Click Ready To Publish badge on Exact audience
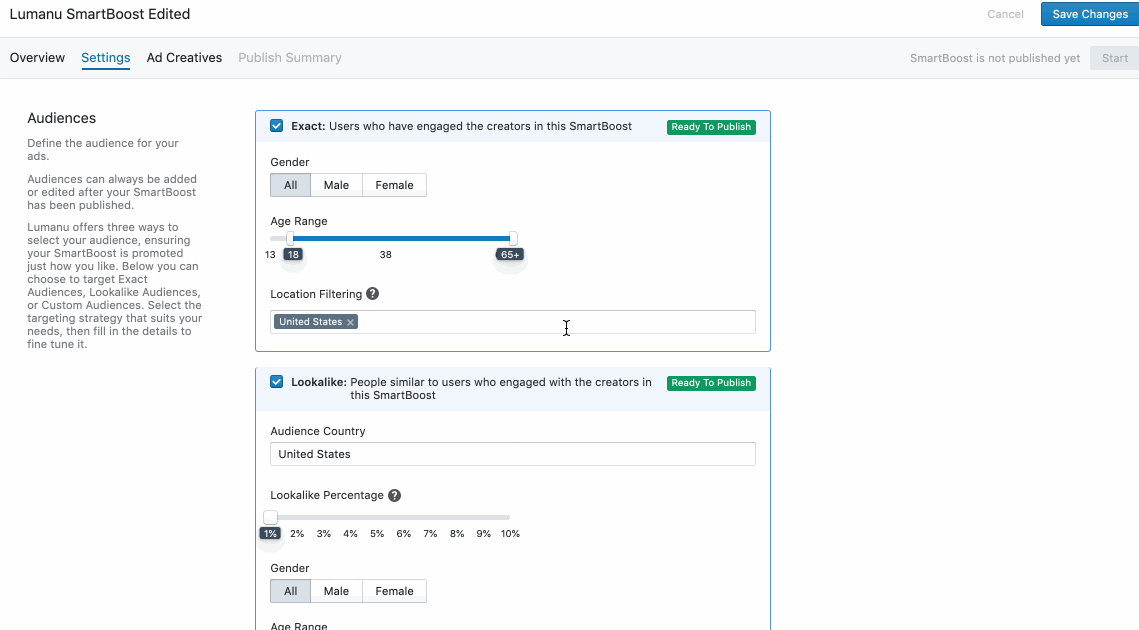This screenshot has width=1139, height=630. coord(711,126)
